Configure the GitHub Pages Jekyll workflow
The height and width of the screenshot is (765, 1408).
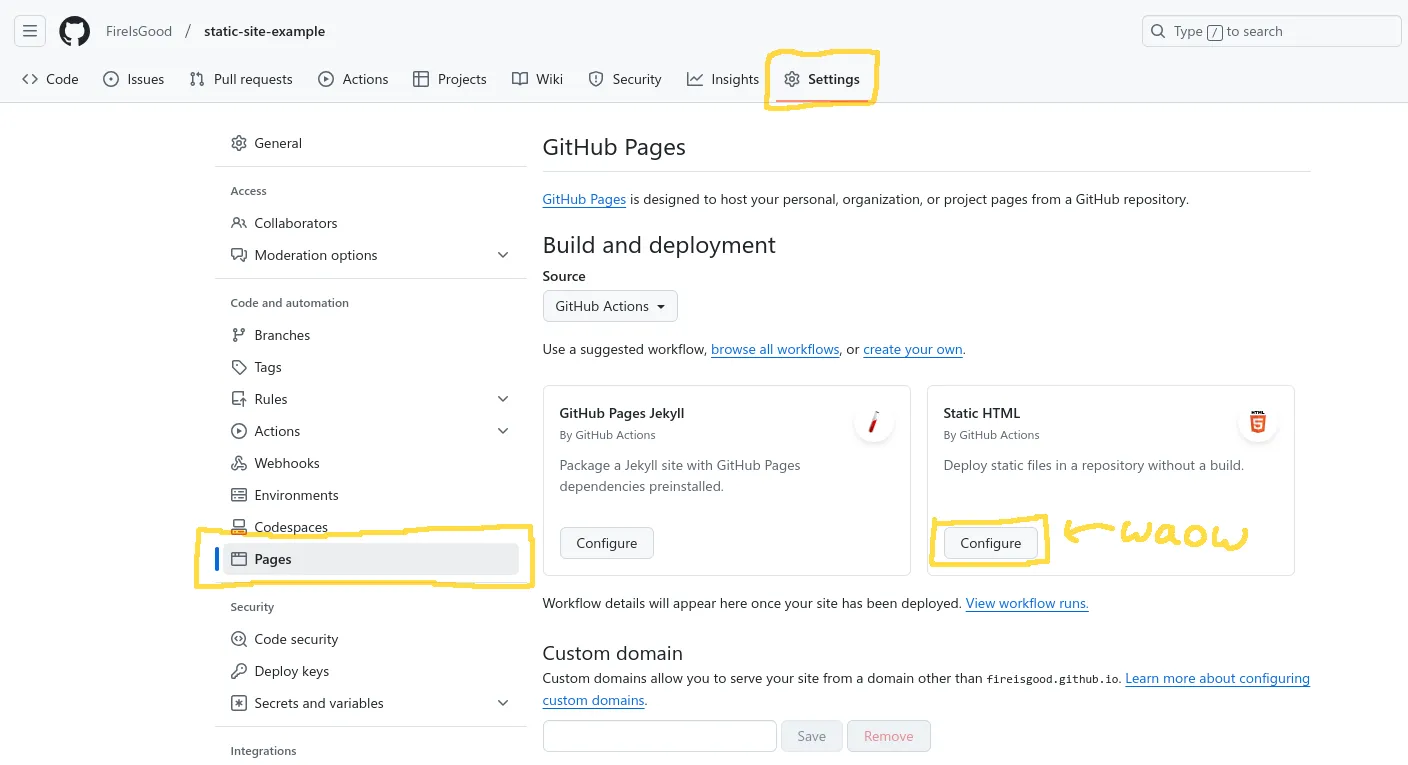606,543
